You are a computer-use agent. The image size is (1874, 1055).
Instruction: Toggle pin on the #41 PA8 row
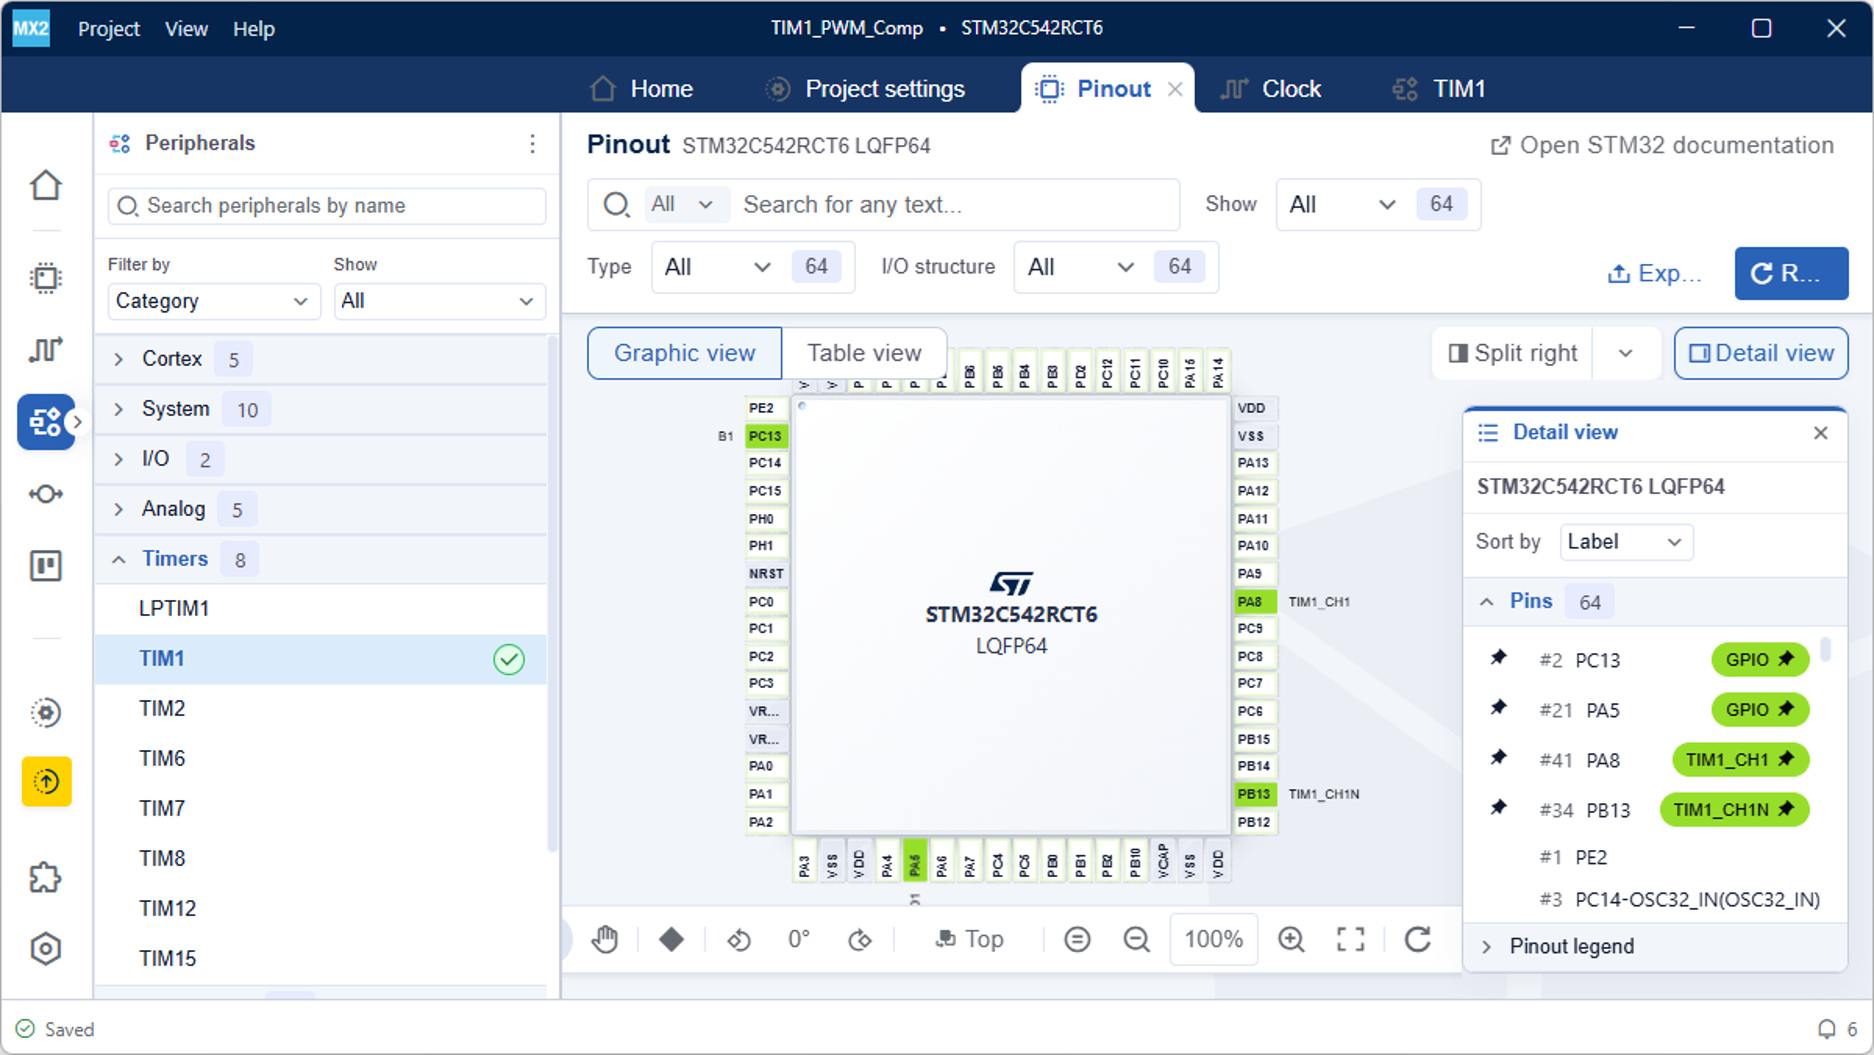(x=1498, y=758)
